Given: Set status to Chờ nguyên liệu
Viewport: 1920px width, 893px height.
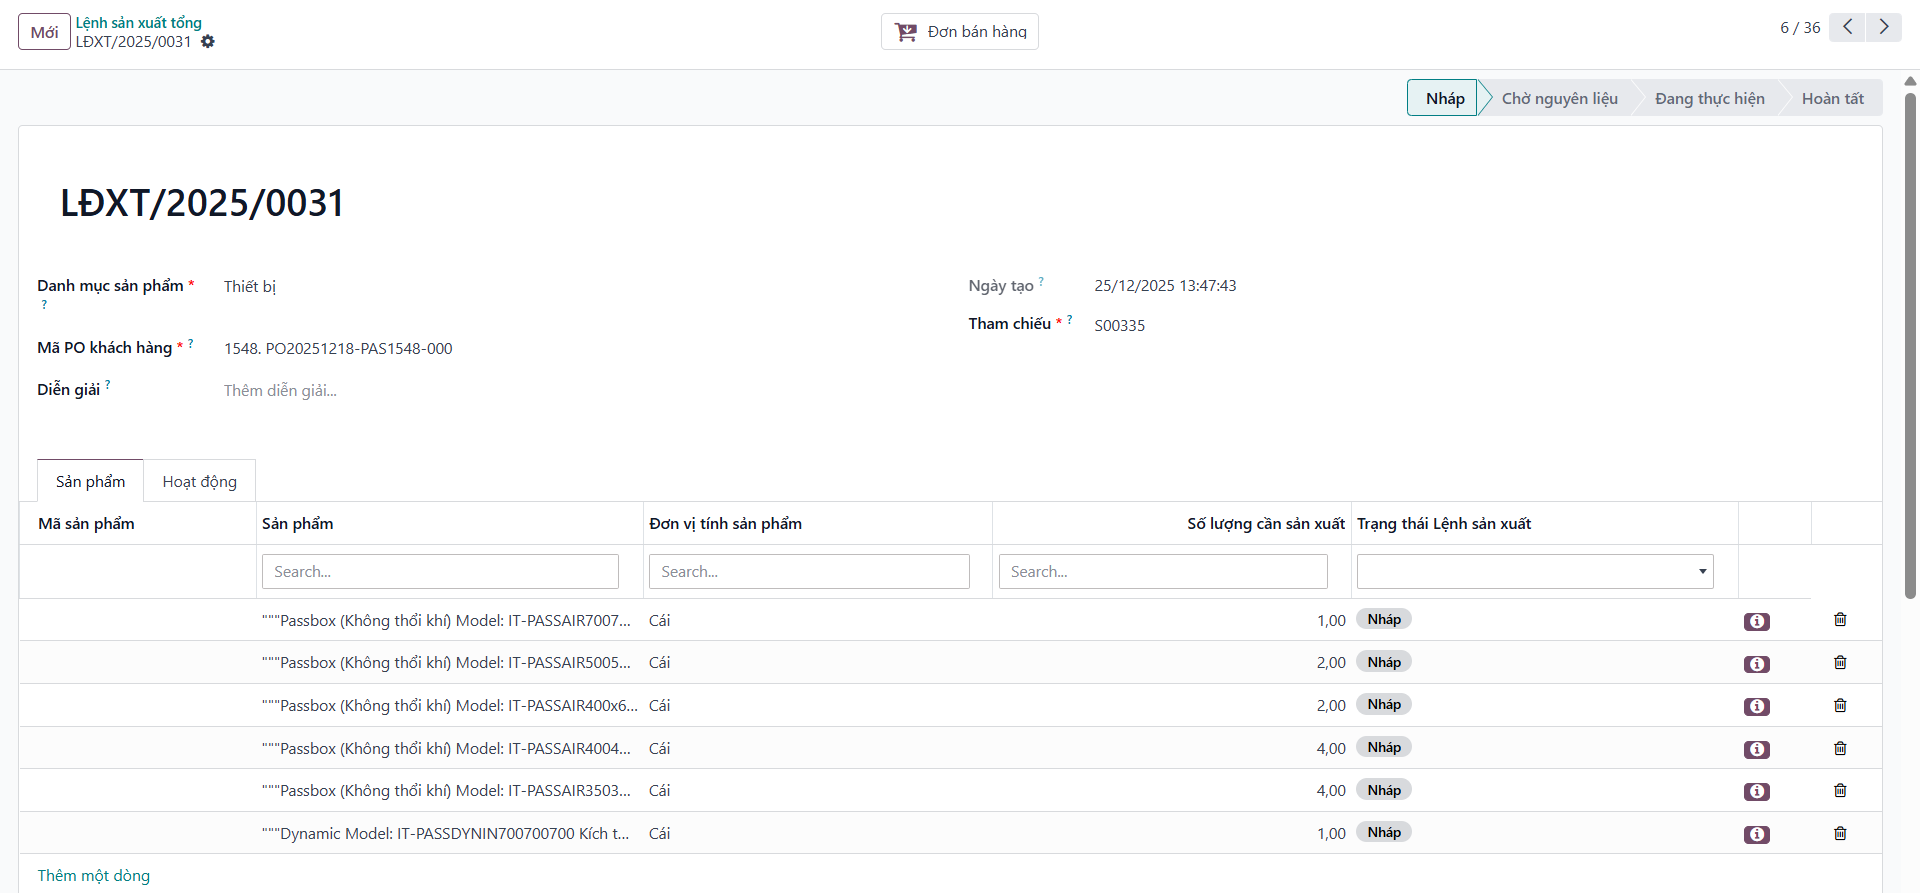Looking at the screenshot, I should 1559,98.
